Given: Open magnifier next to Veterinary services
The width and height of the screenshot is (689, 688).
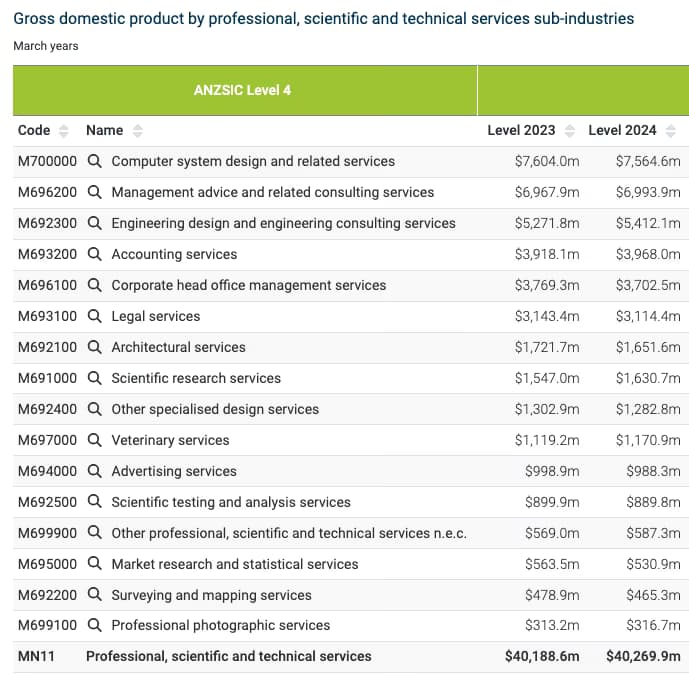Looking at the screenshot, I should tap(95, 440).
